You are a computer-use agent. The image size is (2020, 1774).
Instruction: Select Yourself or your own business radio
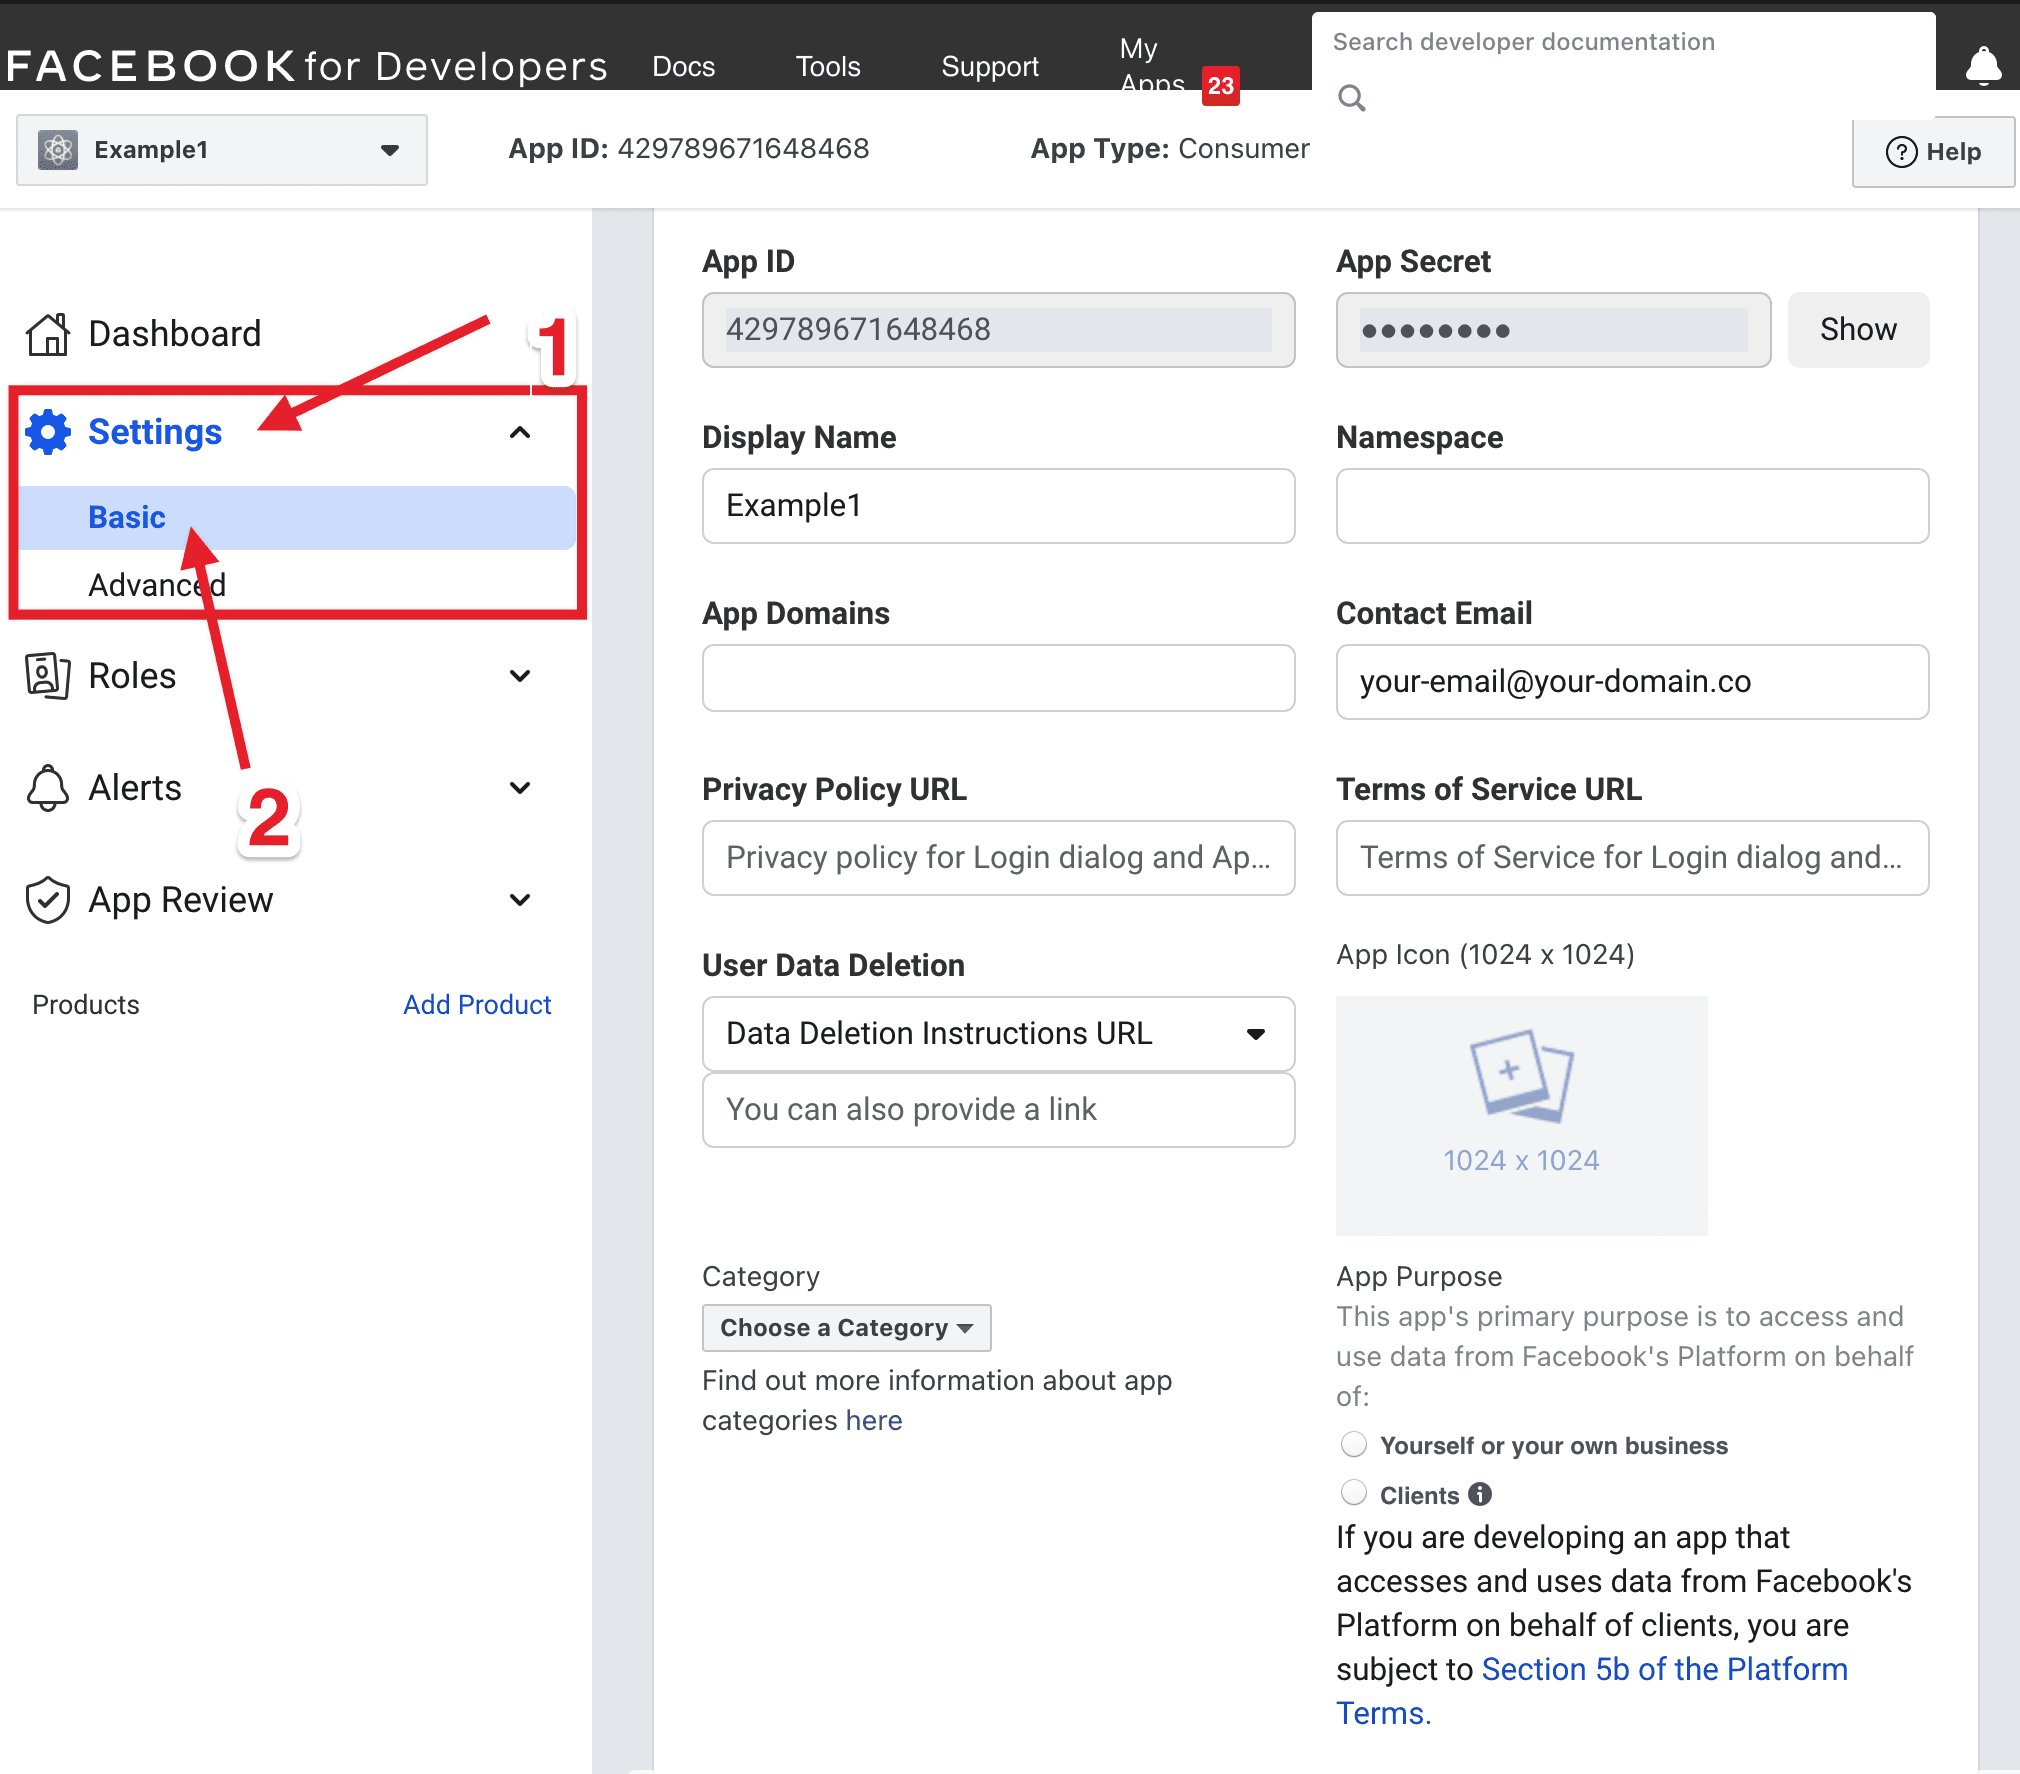click(x=1354, y=1444)
